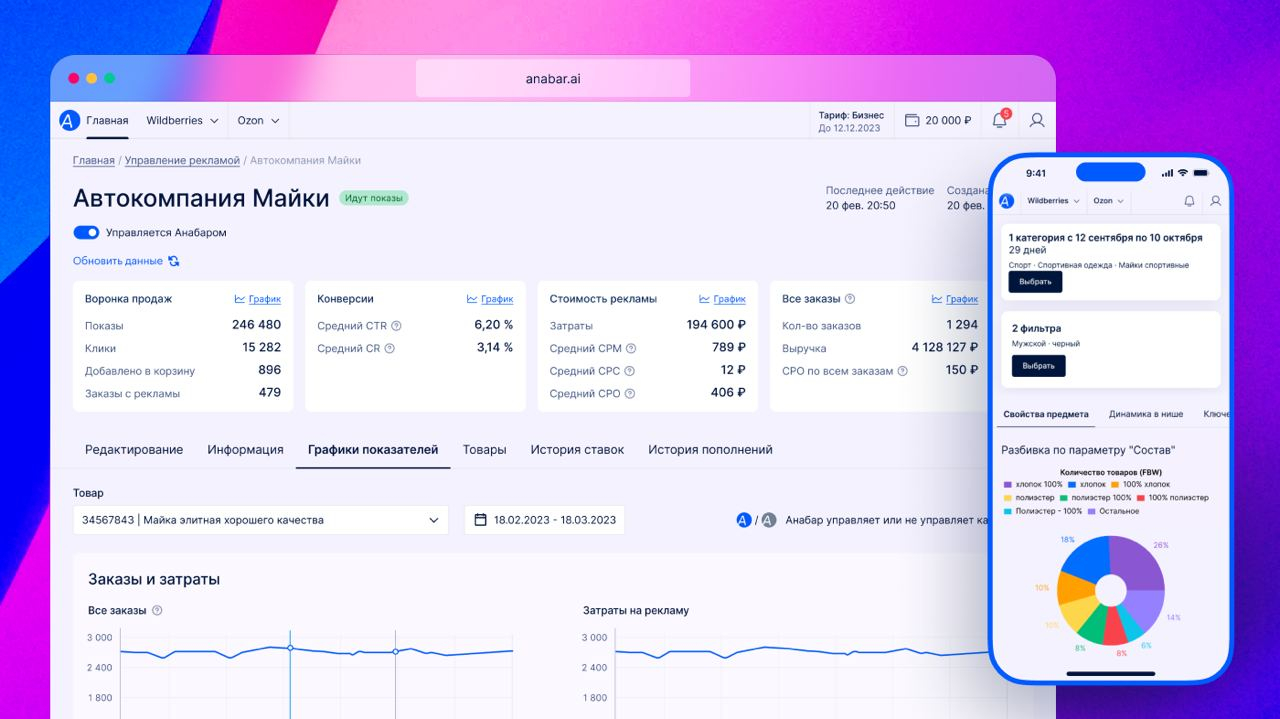Image resolution: width=1280 pixels, height=719 pixels.
Task: Switch to the Информация tab
Action: click(x=246, y=450)
